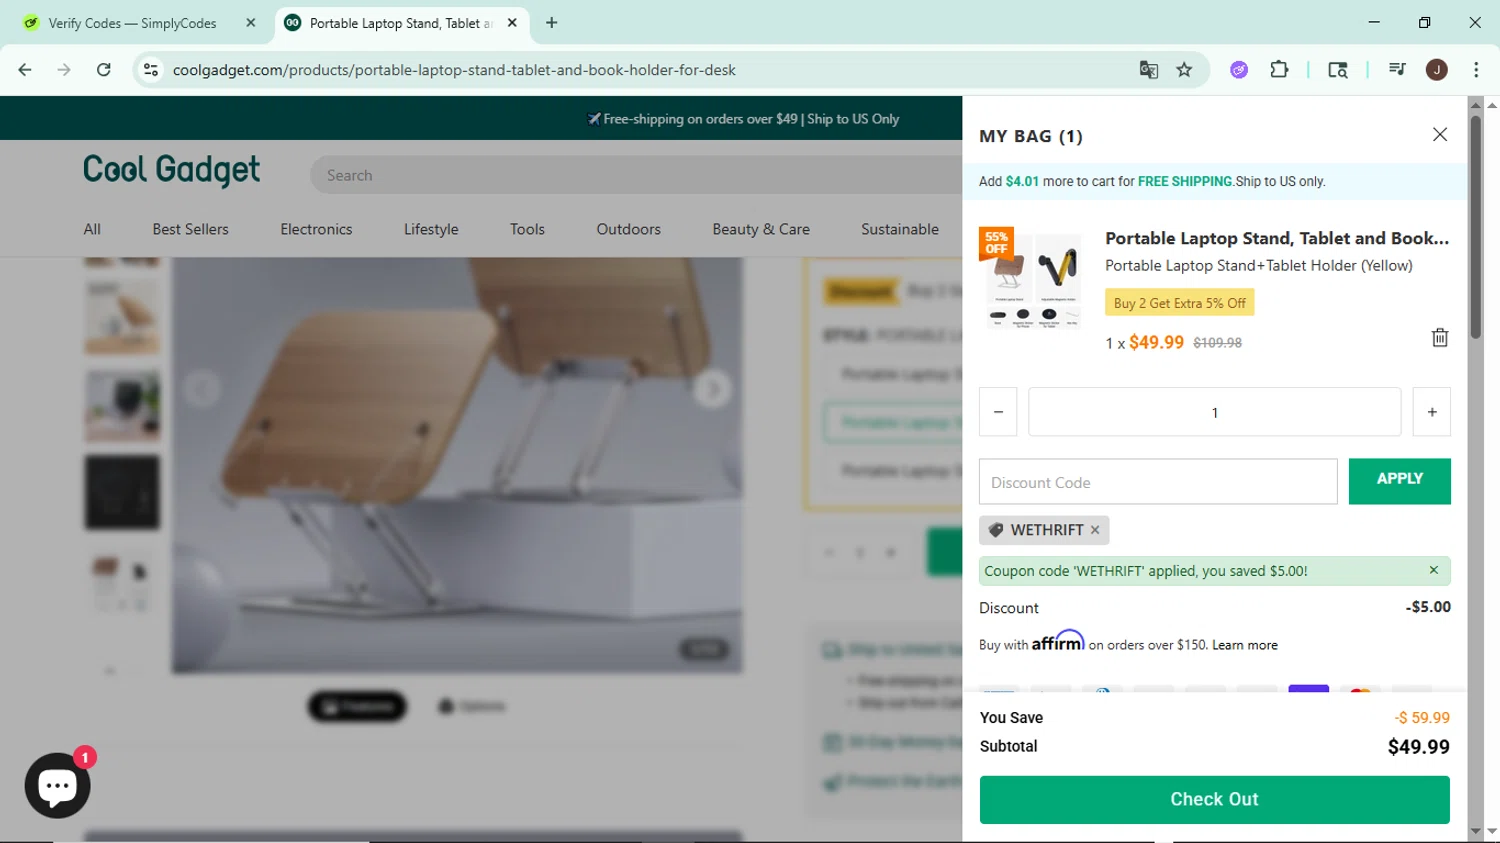
Task: Open the Translate page icon
Action: tap(1148, 70)
